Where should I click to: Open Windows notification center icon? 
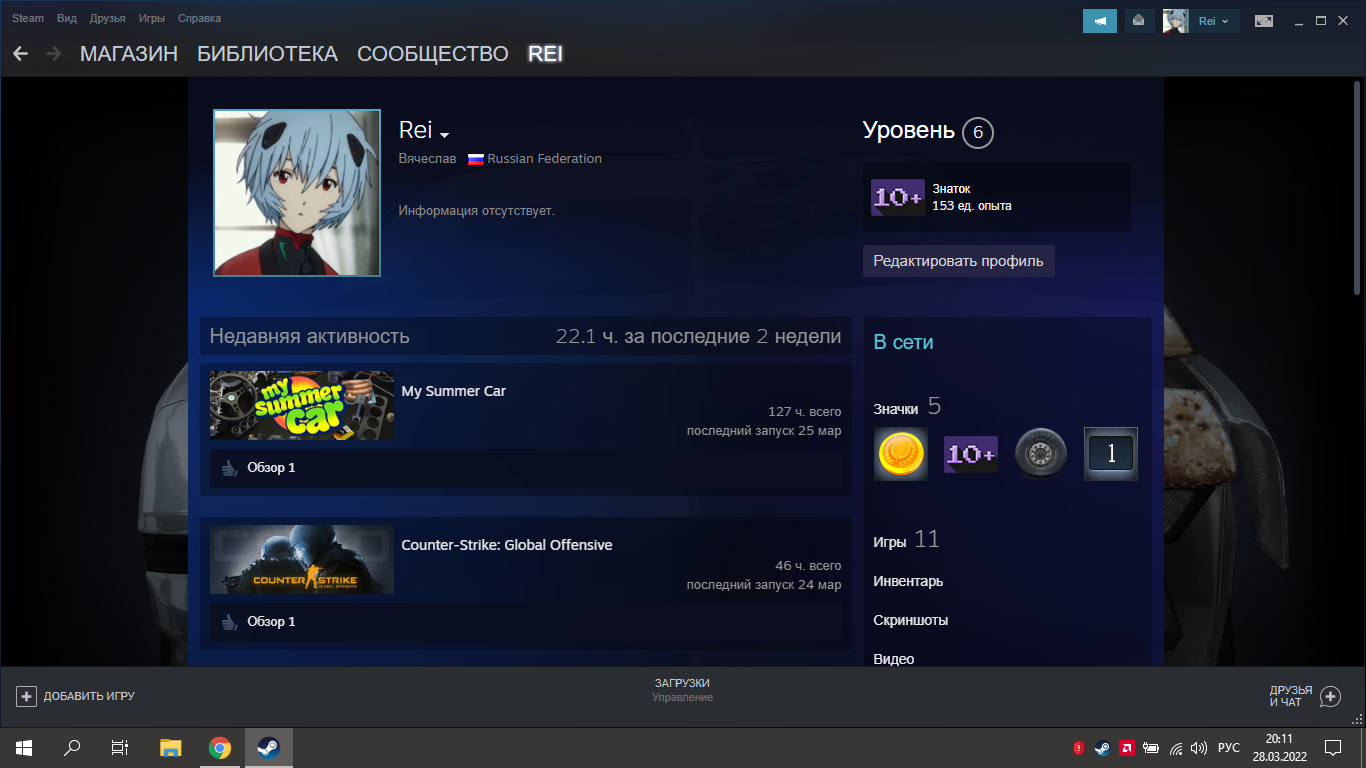[1333, 747]
